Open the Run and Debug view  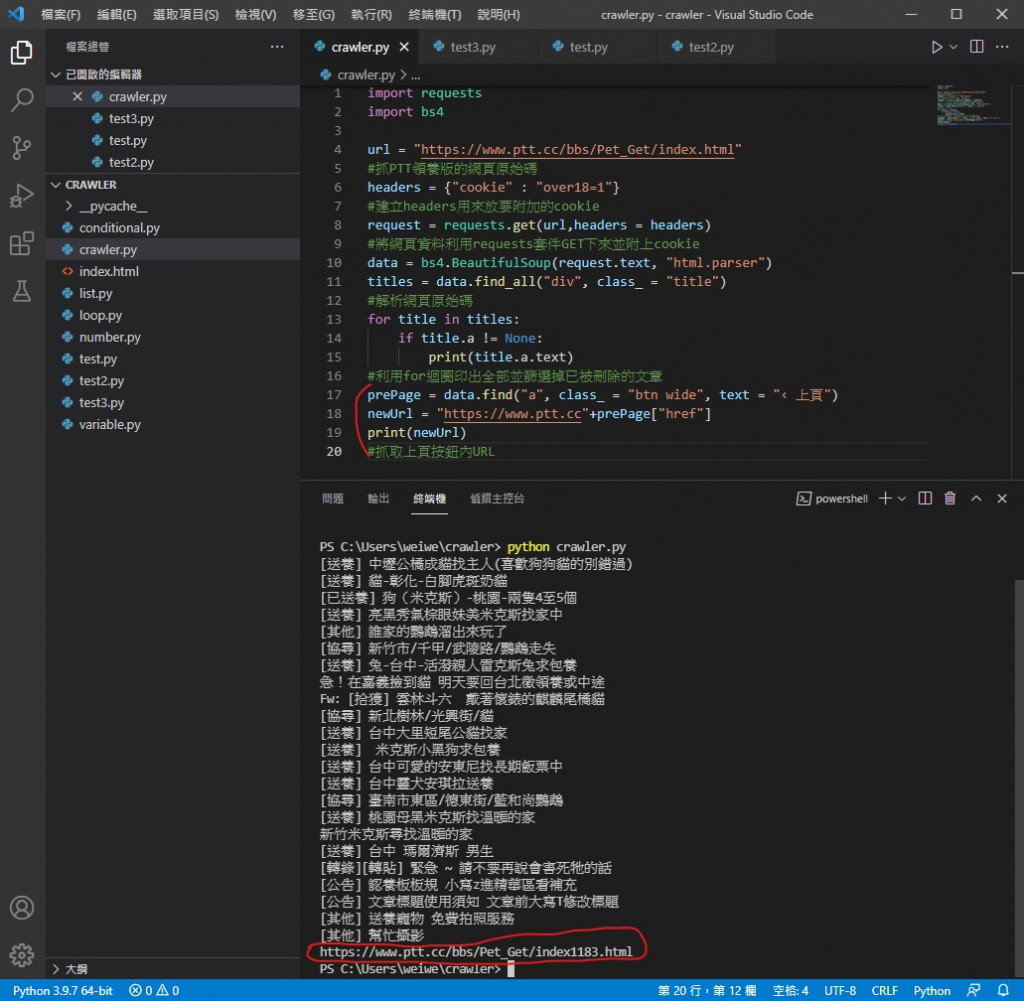(22, 196)
